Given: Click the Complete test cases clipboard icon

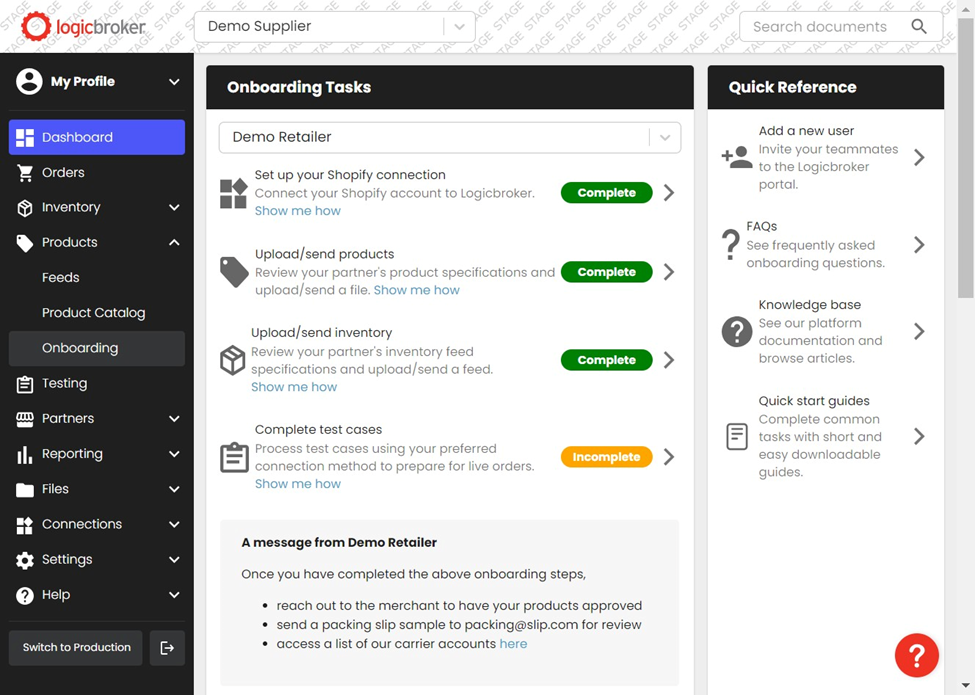Looking at the screenshot, I should click(x=234, y=457).
